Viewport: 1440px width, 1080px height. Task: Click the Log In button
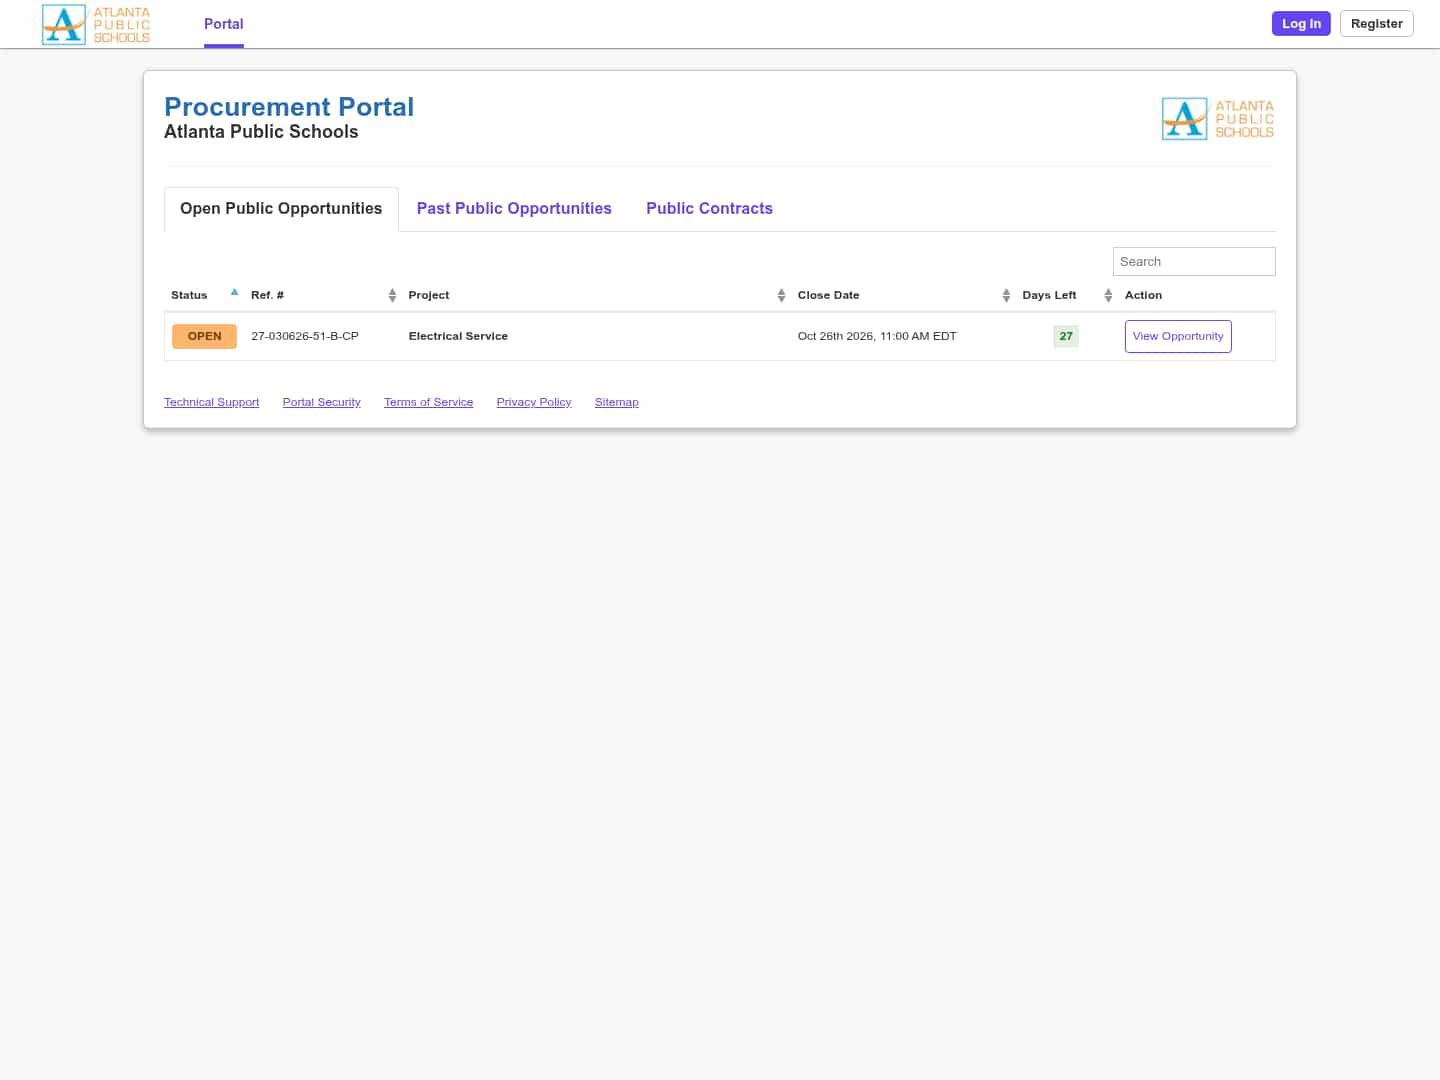click(x=1301, y=24)
